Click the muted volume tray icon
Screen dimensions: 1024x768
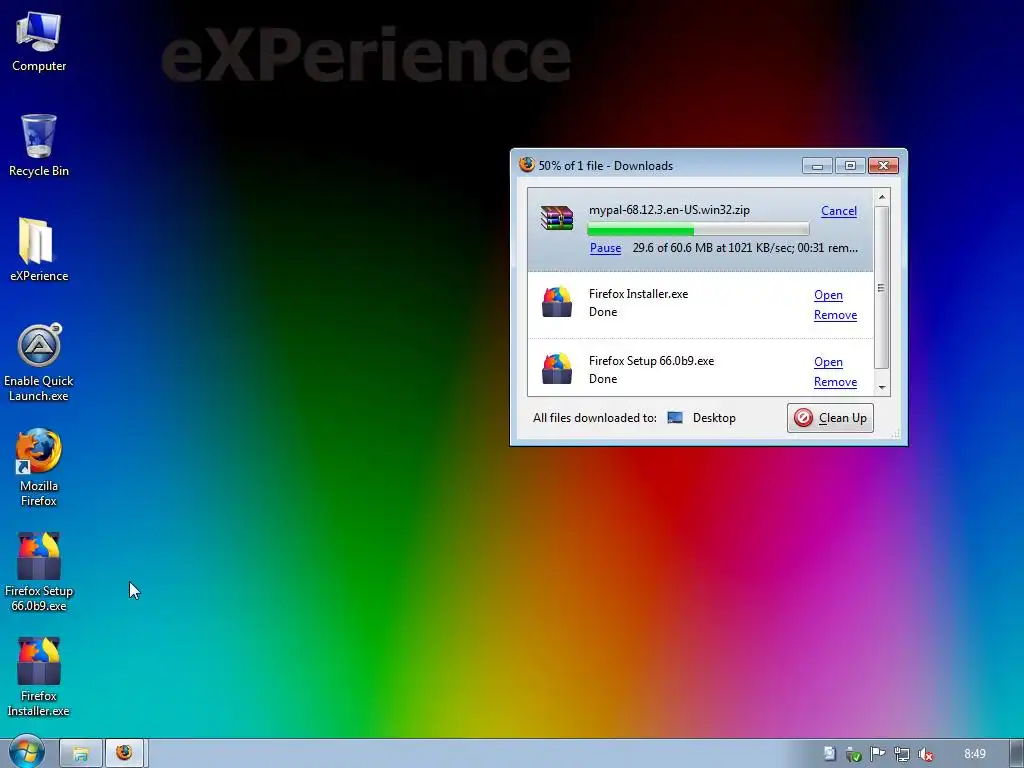click(925, 754)
